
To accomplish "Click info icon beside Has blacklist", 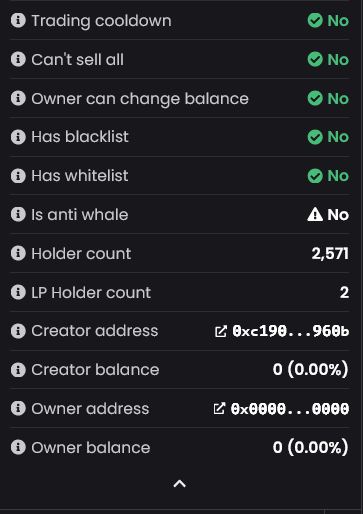I will (18, 137).
